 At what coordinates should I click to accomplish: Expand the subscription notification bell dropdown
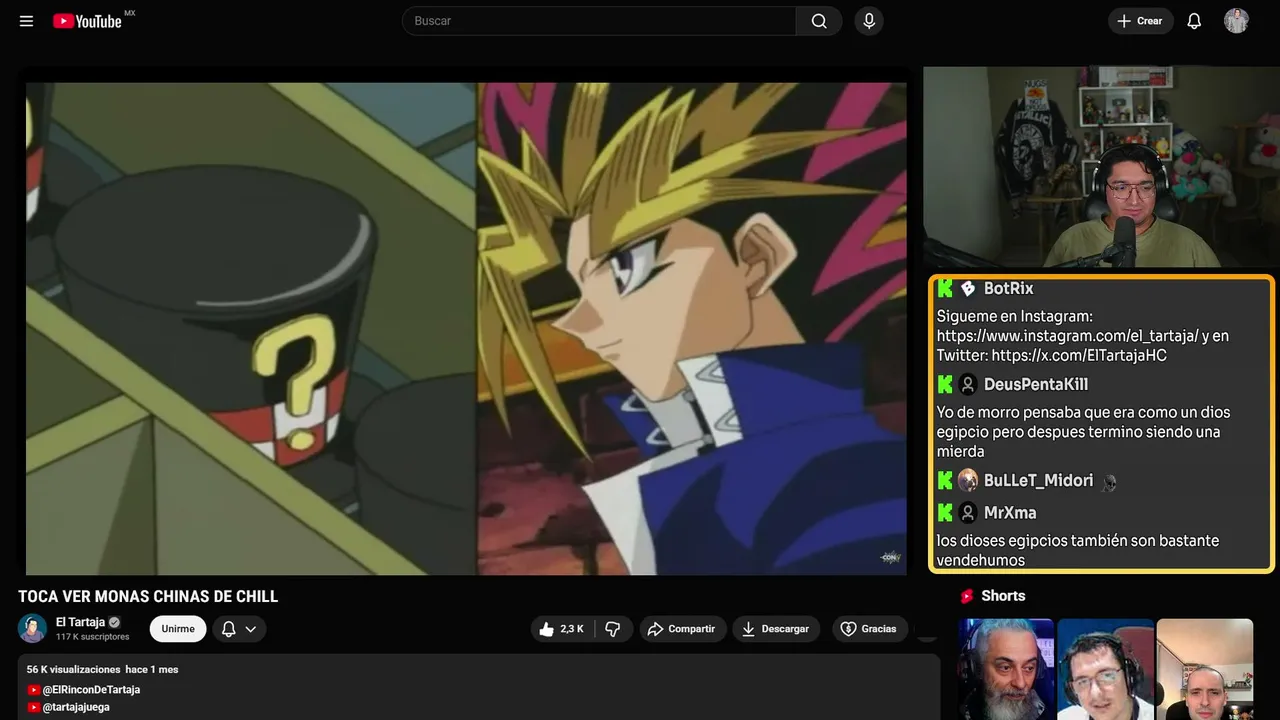(239, 629)
